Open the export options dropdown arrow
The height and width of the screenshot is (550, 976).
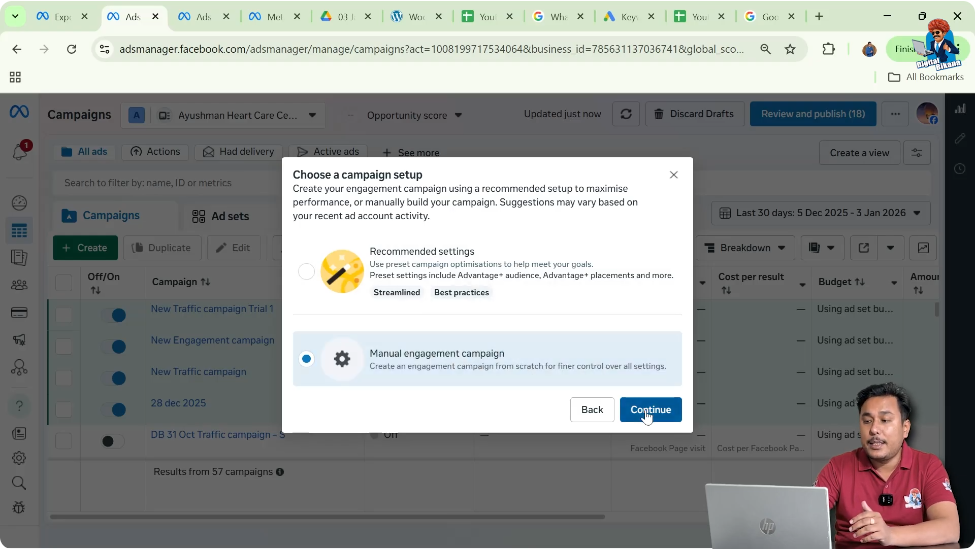coord(891,248)
